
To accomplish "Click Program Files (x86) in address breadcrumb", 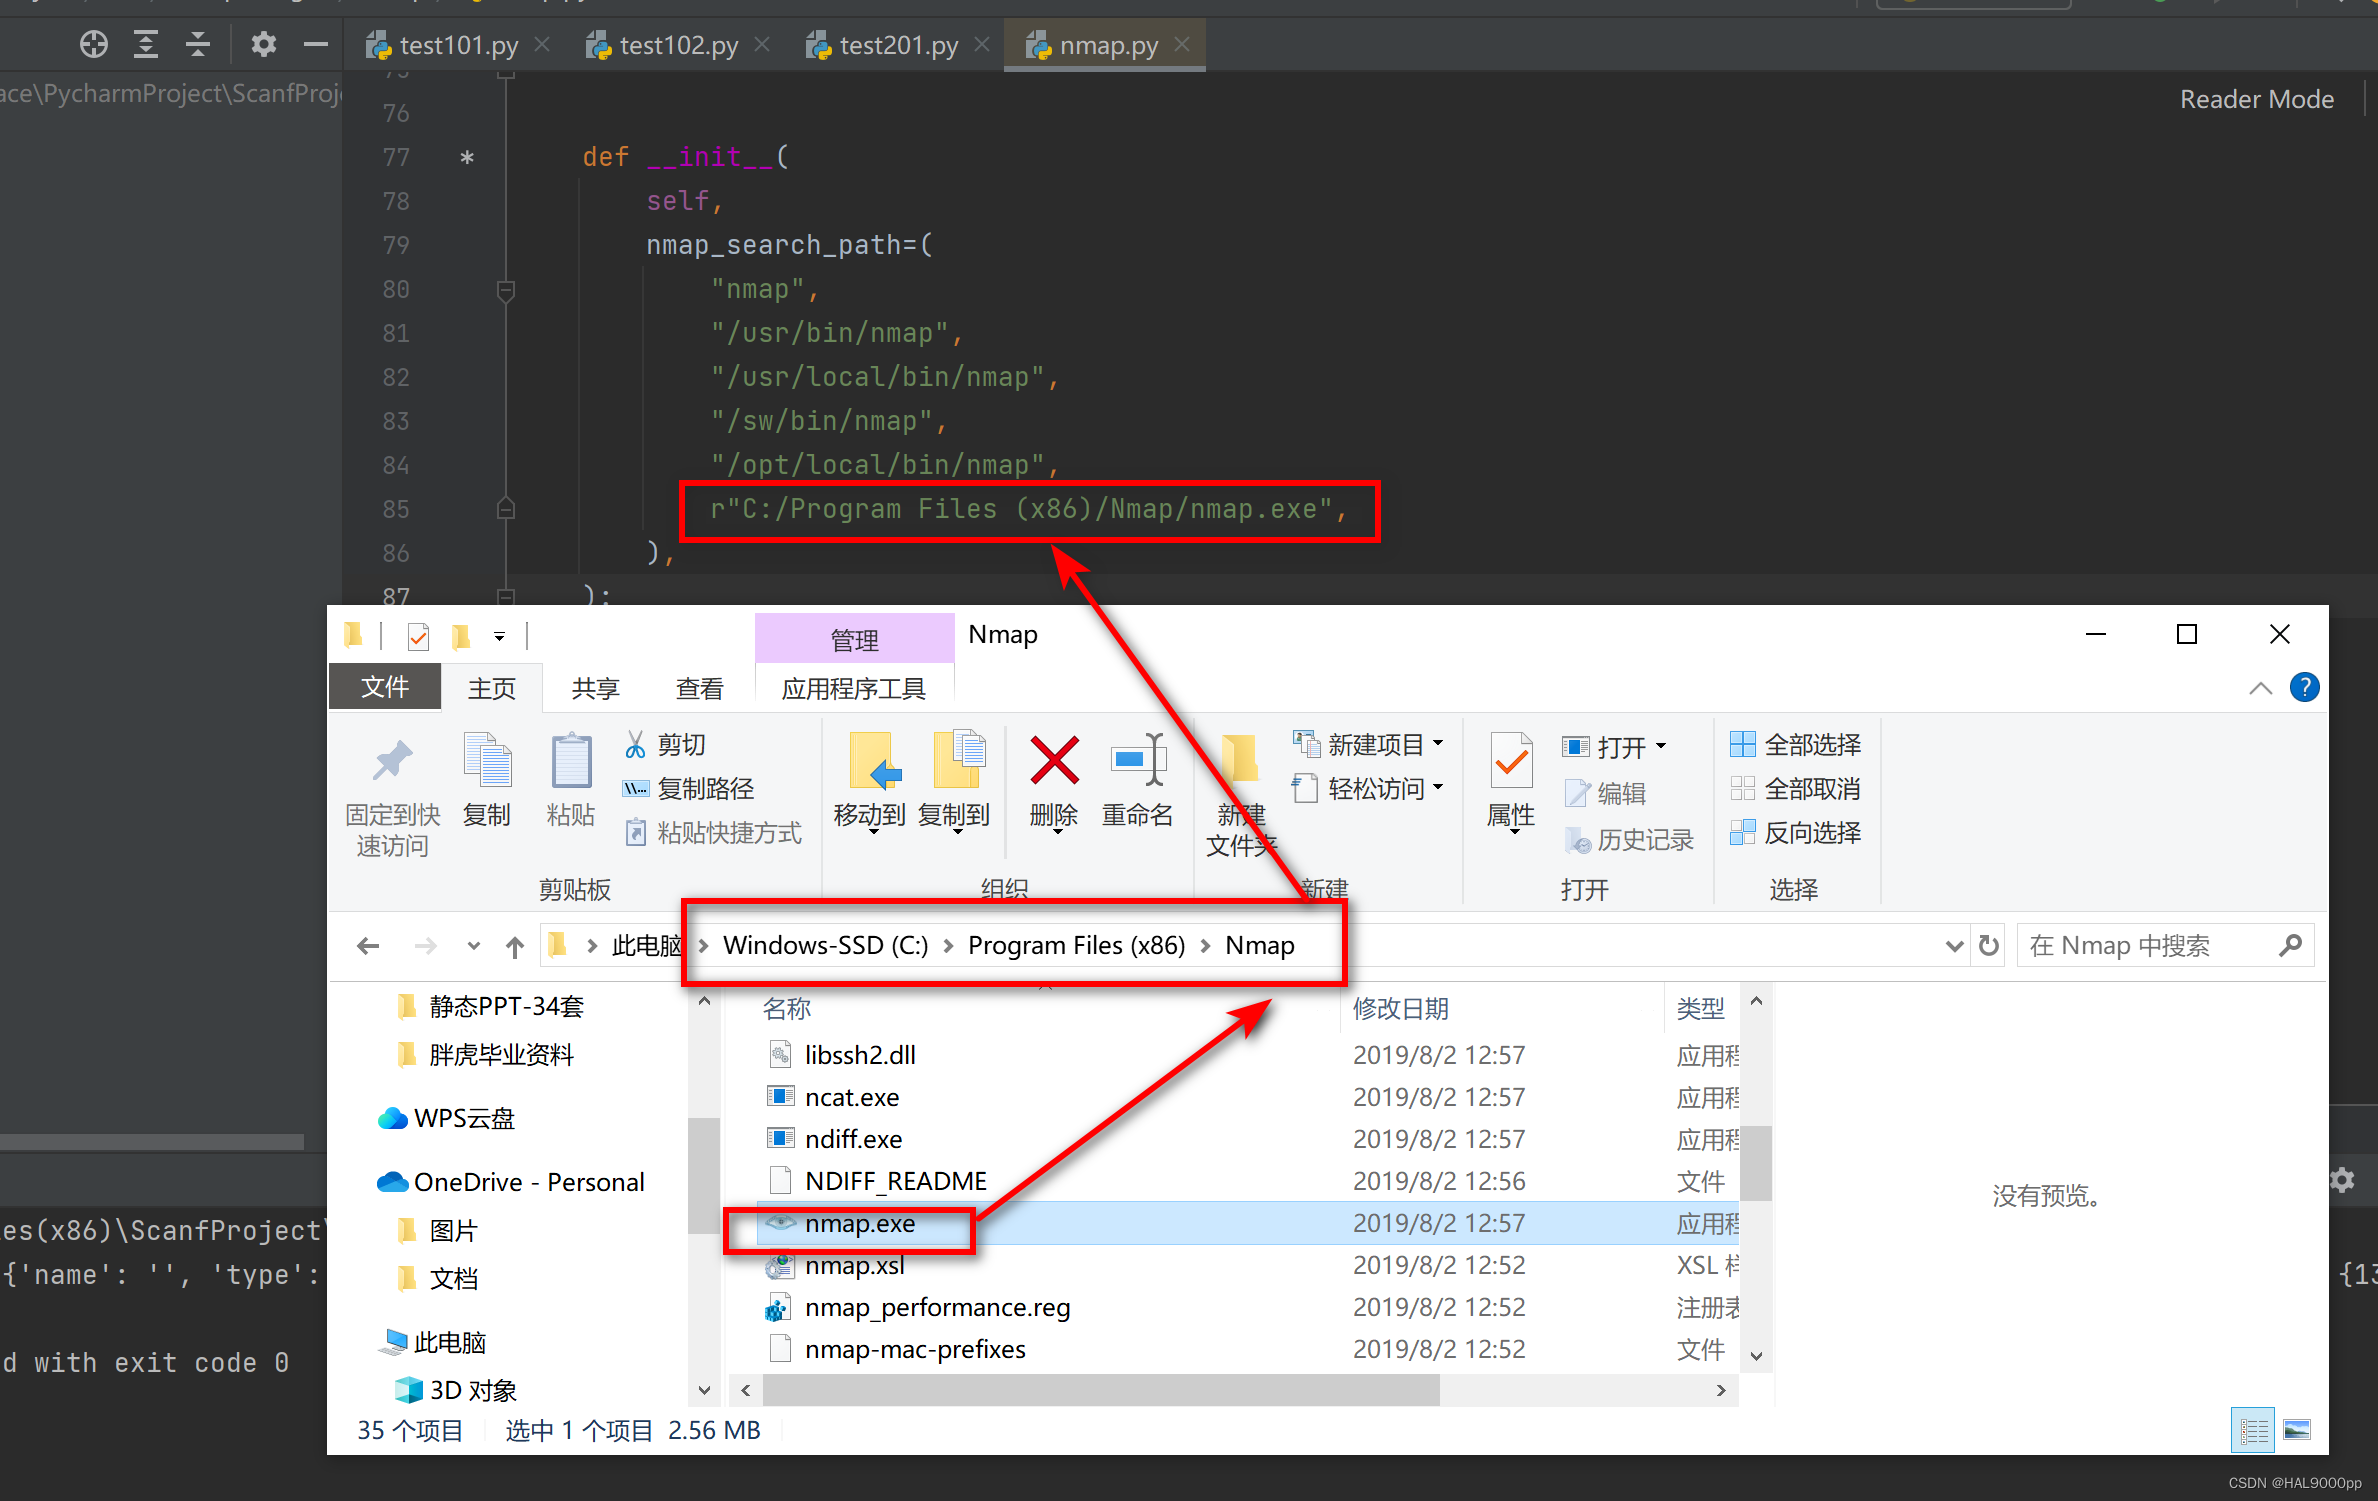I will pyautogui.click(x=1076, y=945).
